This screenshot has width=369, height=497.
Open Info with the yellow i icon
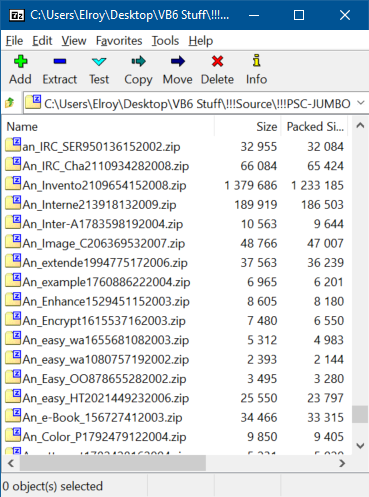256,61
